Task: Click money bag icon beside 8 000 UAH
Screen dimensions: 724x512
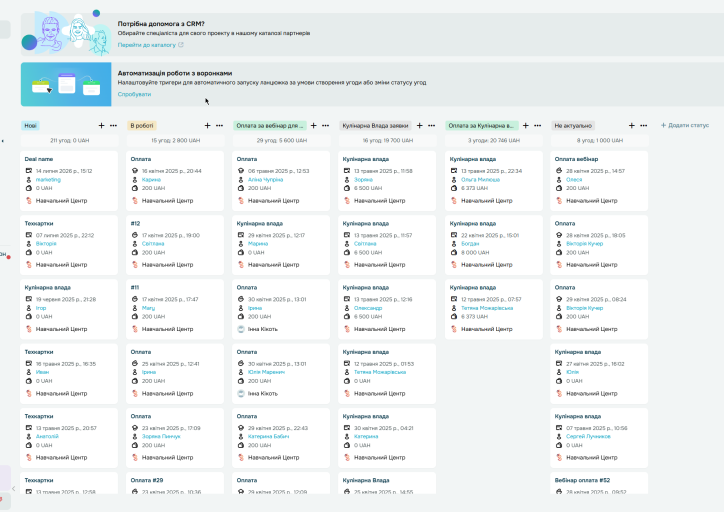Action: [x=454, y=252]
